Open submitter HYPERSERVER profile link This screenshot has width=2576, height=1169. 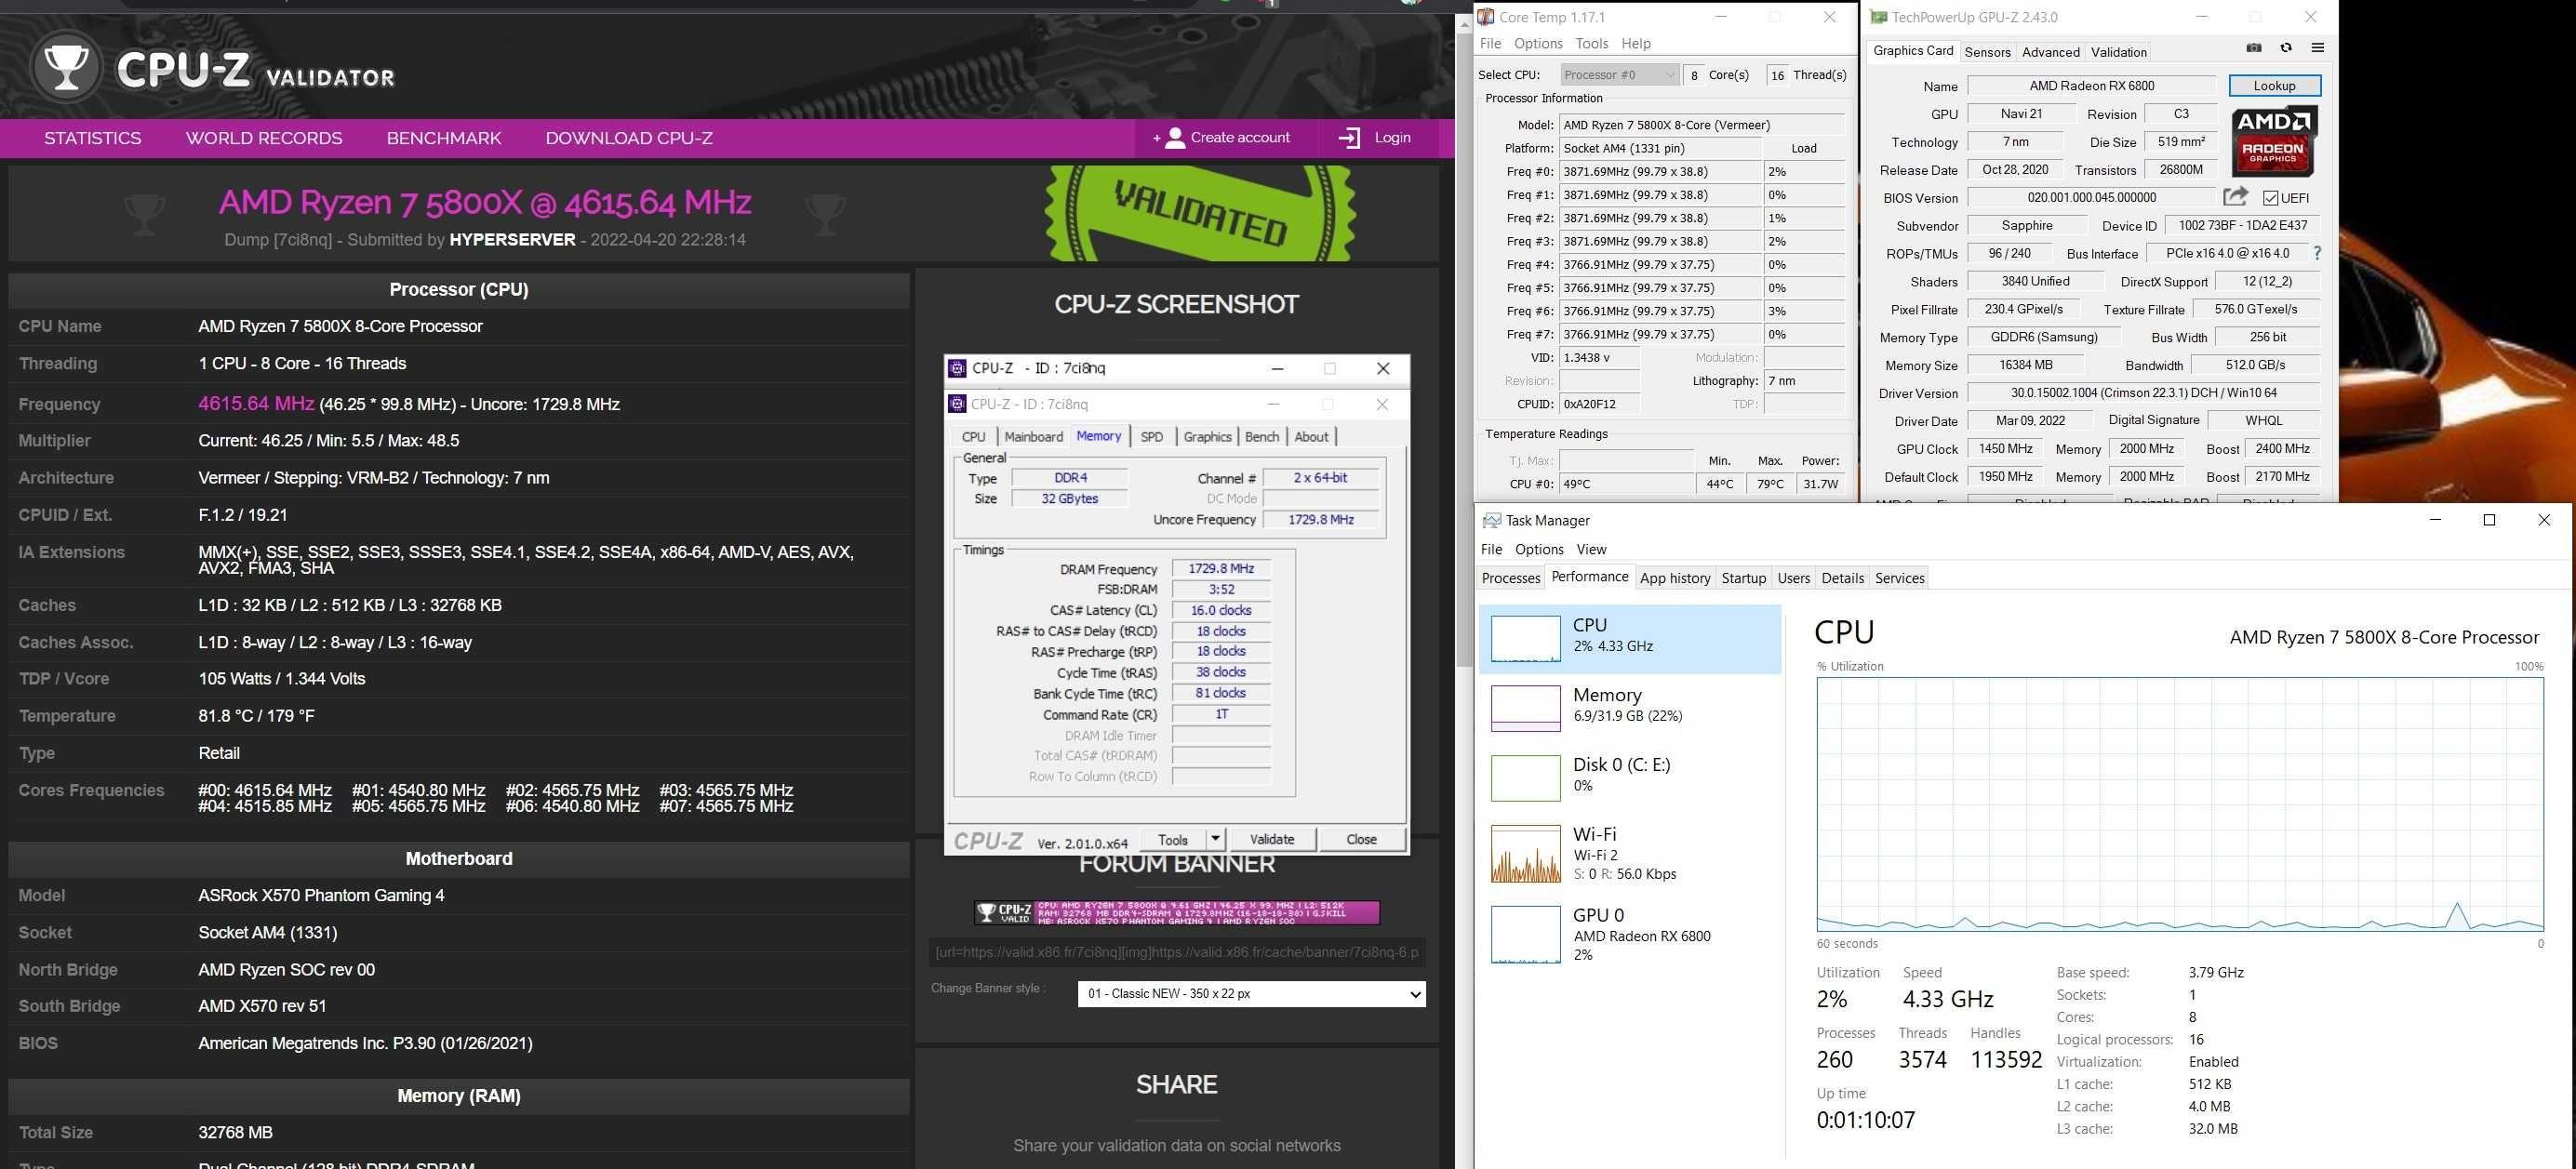pos(512,240)
